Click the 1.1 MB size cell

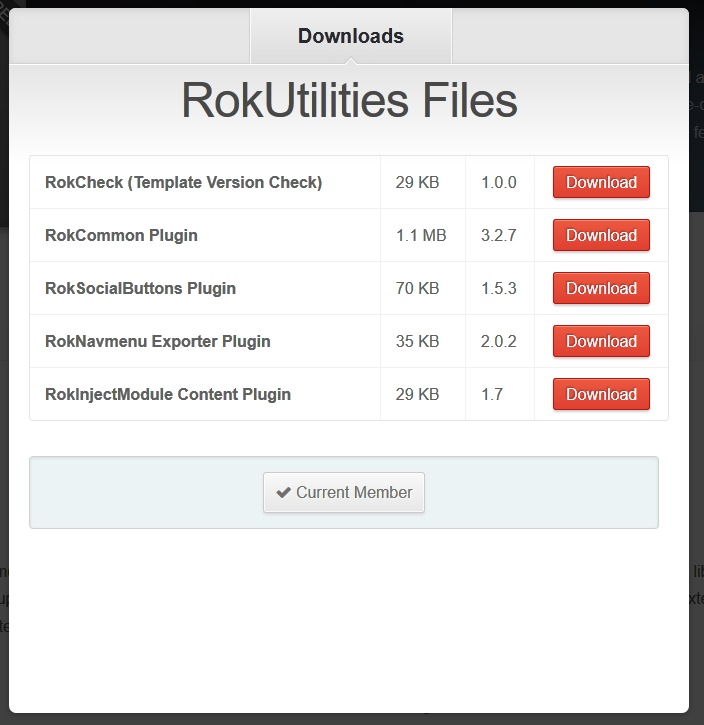click(422, 235)
